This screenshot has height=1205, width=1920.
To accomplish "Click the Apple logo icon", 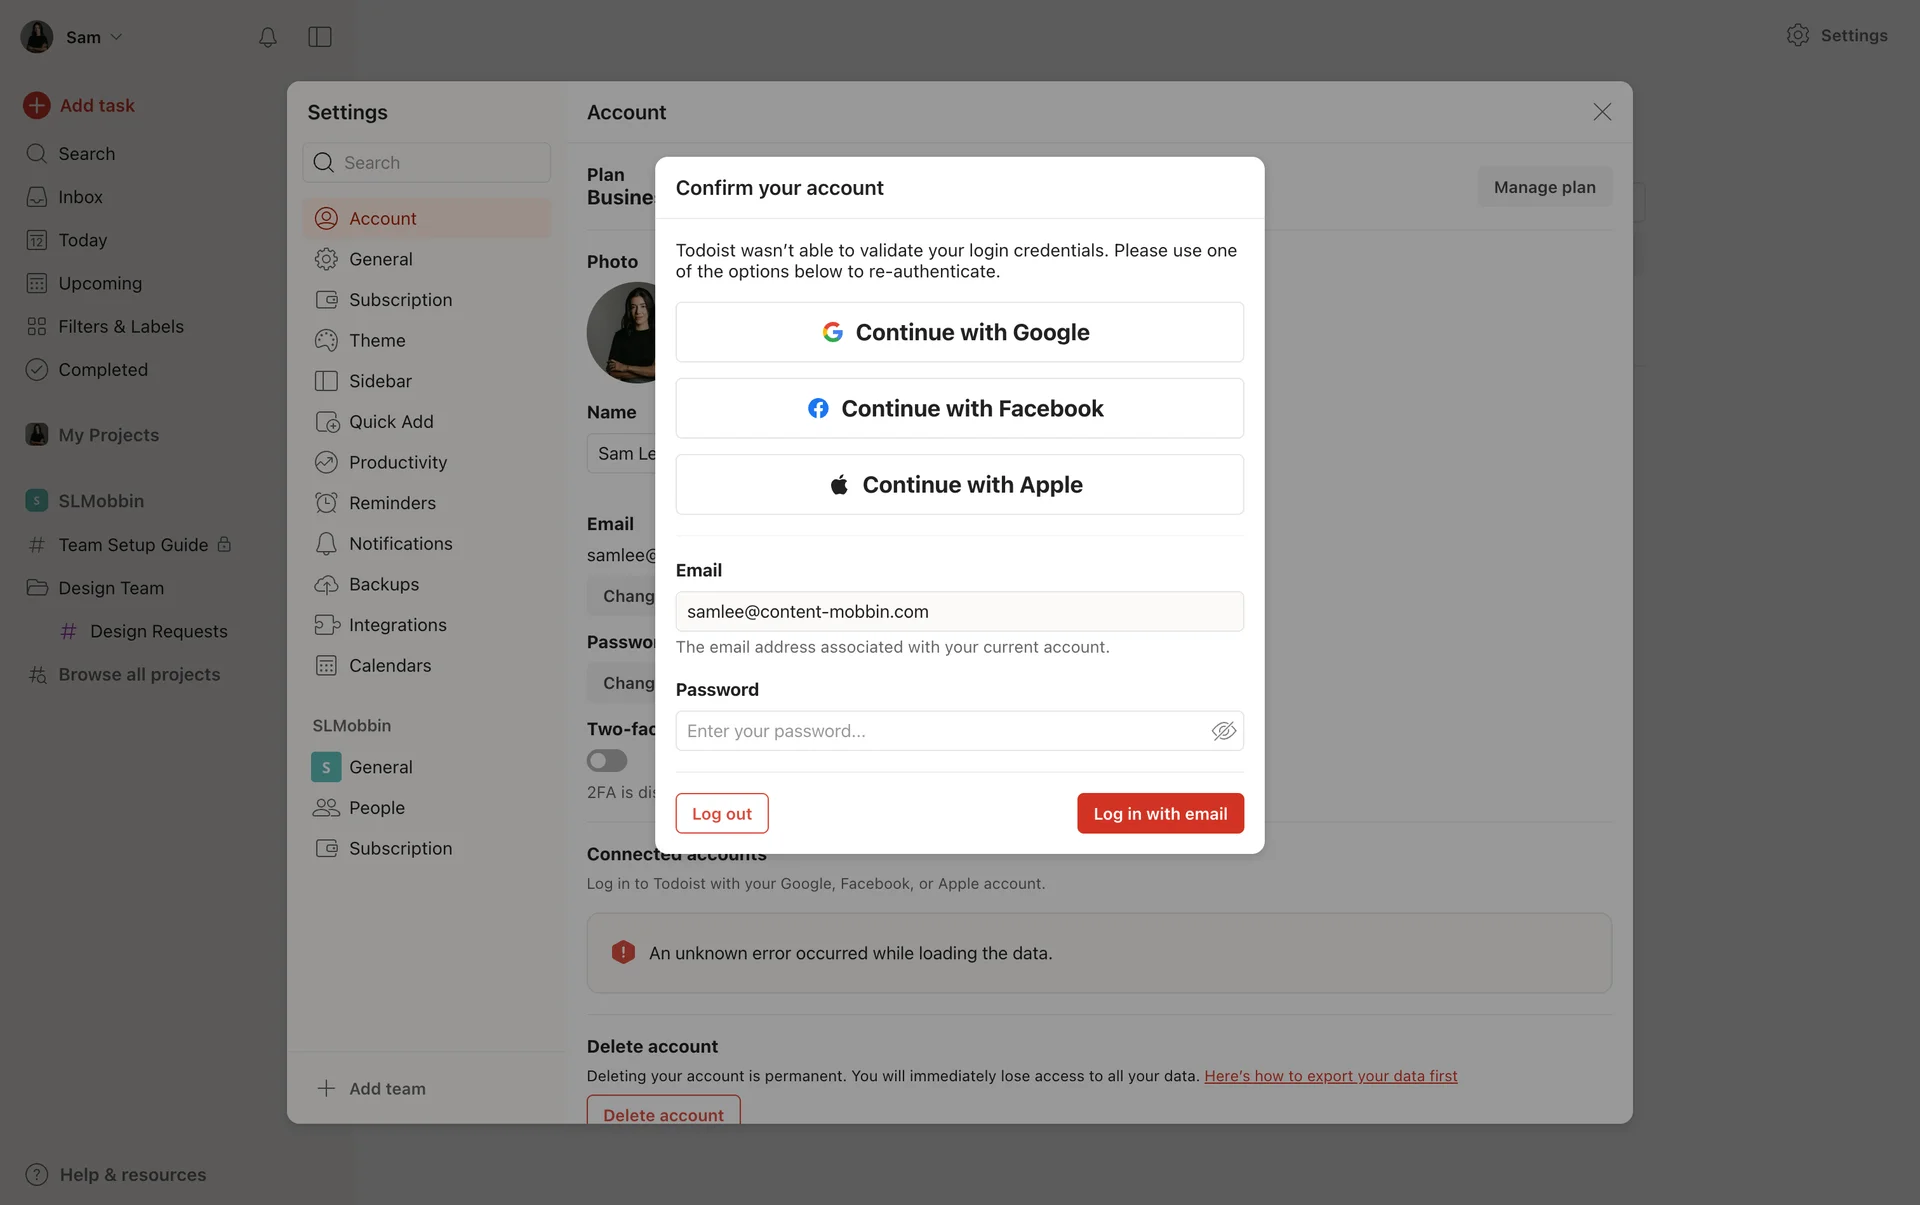I will click(839, 485).
